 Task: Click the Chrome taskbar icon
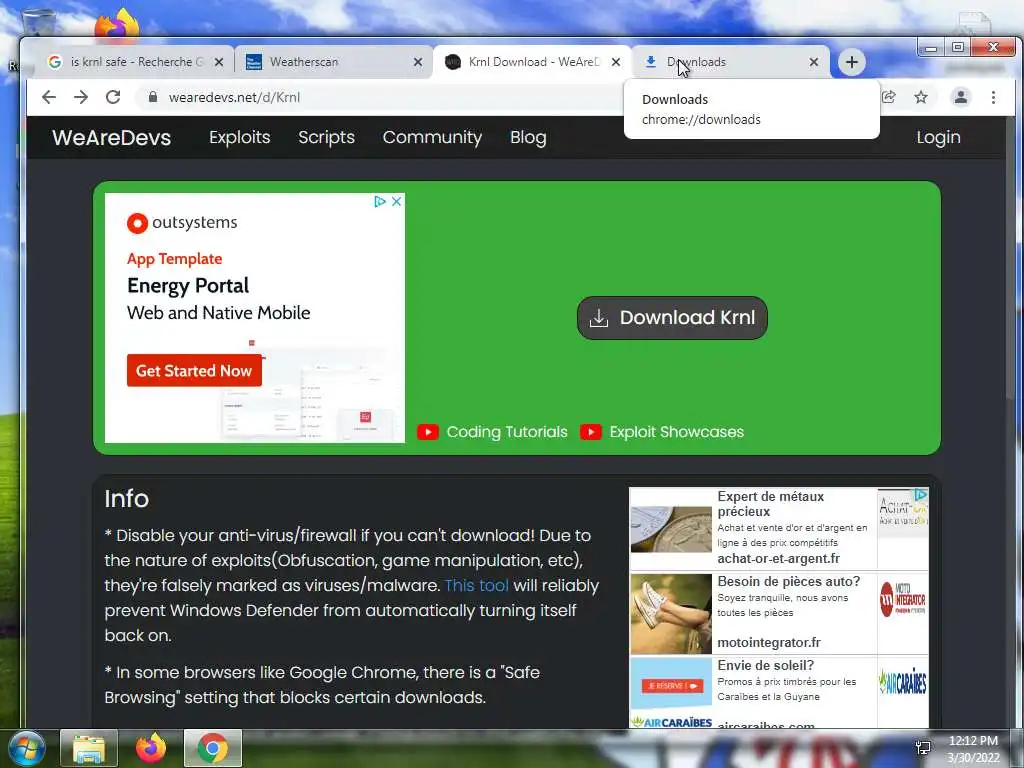(x=213, y=748)
